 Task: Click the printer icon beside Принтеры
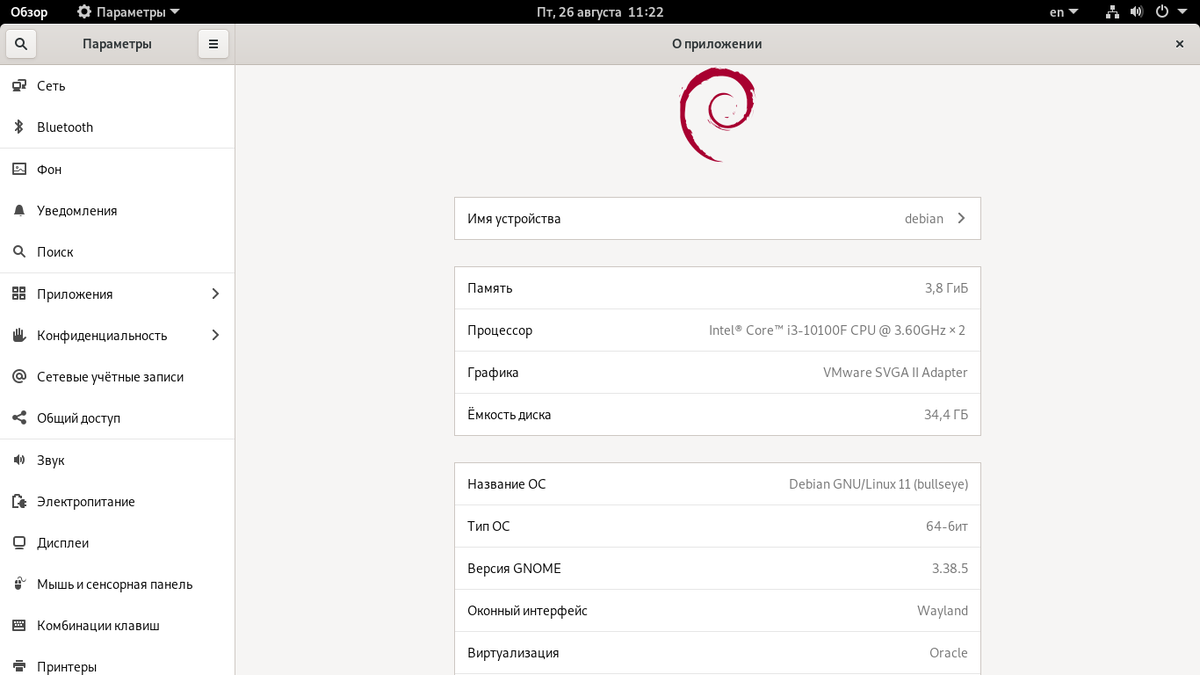(18, 666)
